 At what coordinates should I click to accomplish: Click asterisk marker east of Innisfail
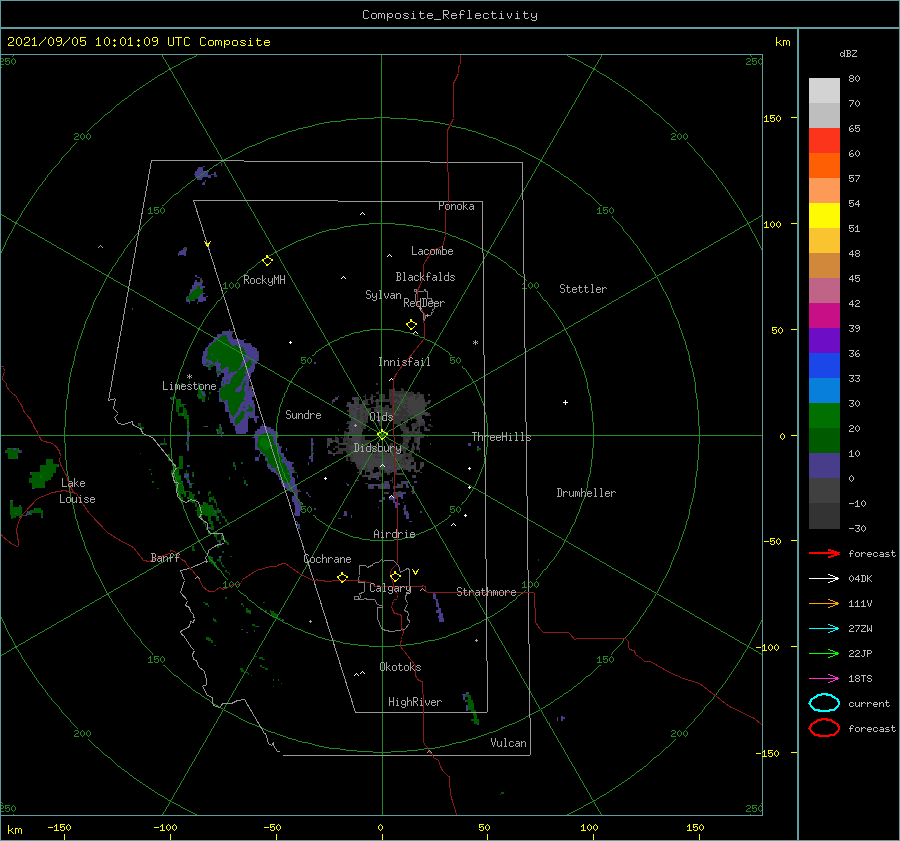click(x=475, y=343)
